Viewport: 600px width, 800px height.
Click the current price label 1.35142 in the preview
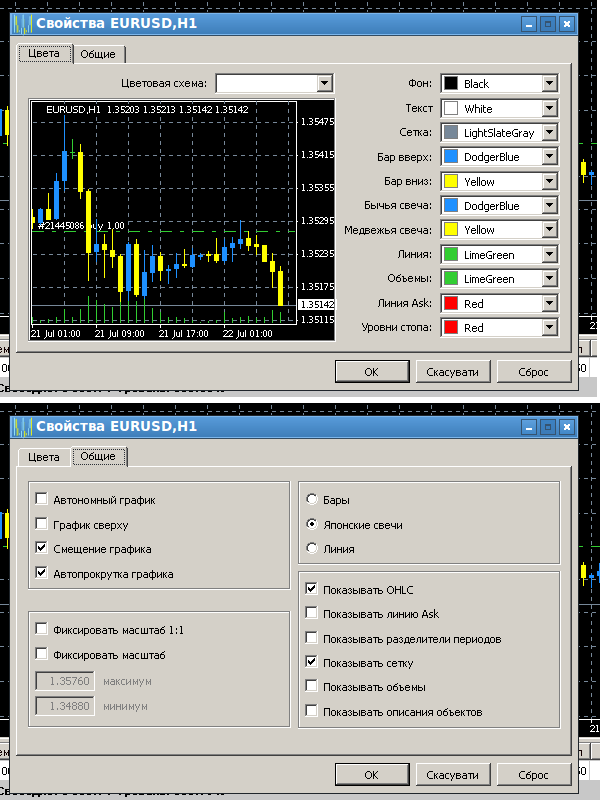pos(317,305)
